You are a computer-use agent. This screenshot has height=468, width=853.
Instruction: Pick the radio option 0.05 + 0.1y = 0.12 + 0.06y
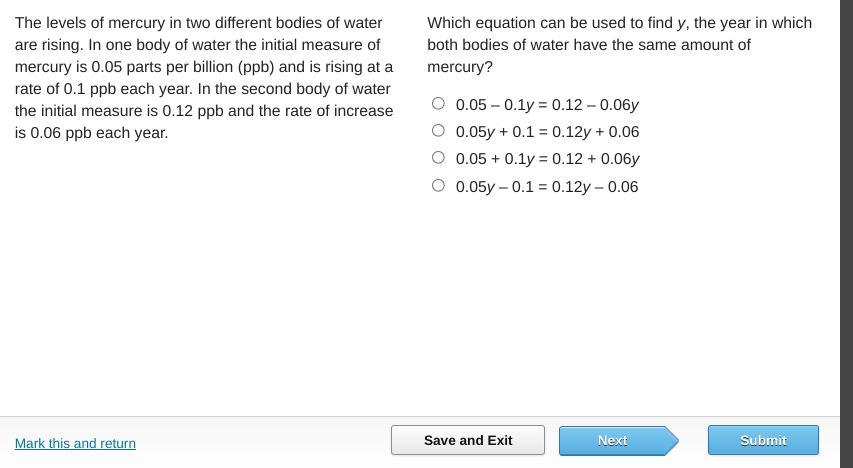coord(438,157)
